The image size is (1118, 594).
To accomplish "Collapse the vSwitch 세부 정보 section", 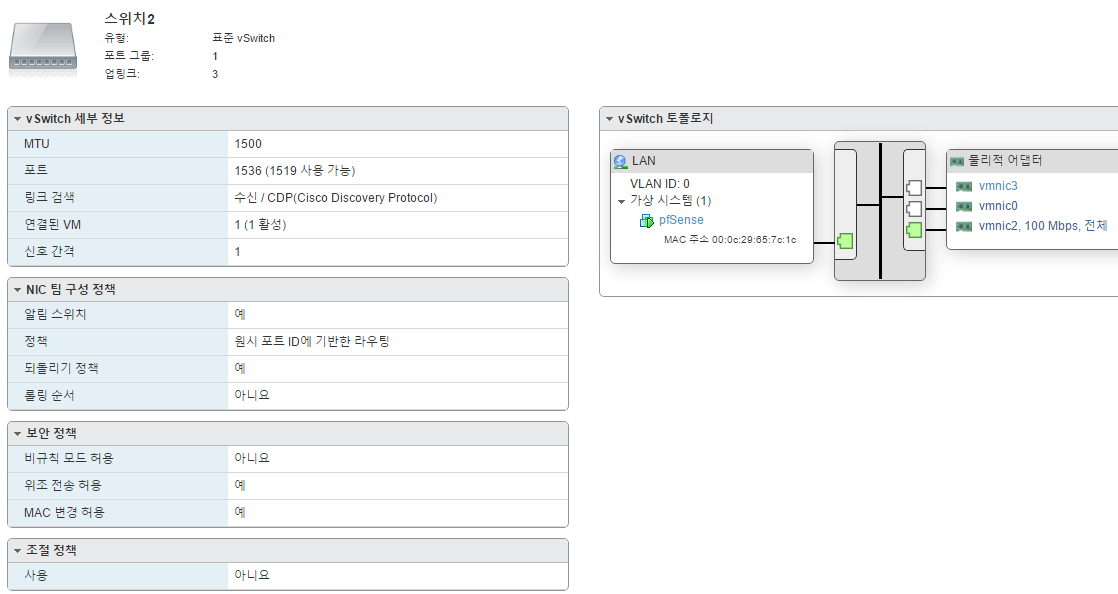I will (x=18, y=119).
